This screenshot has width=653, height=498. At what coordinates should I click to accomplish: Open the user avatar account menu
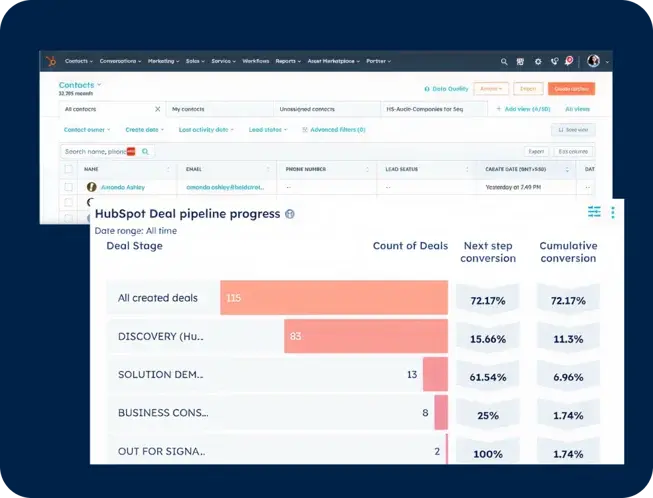pyautogui.click(x=593, y=61)
